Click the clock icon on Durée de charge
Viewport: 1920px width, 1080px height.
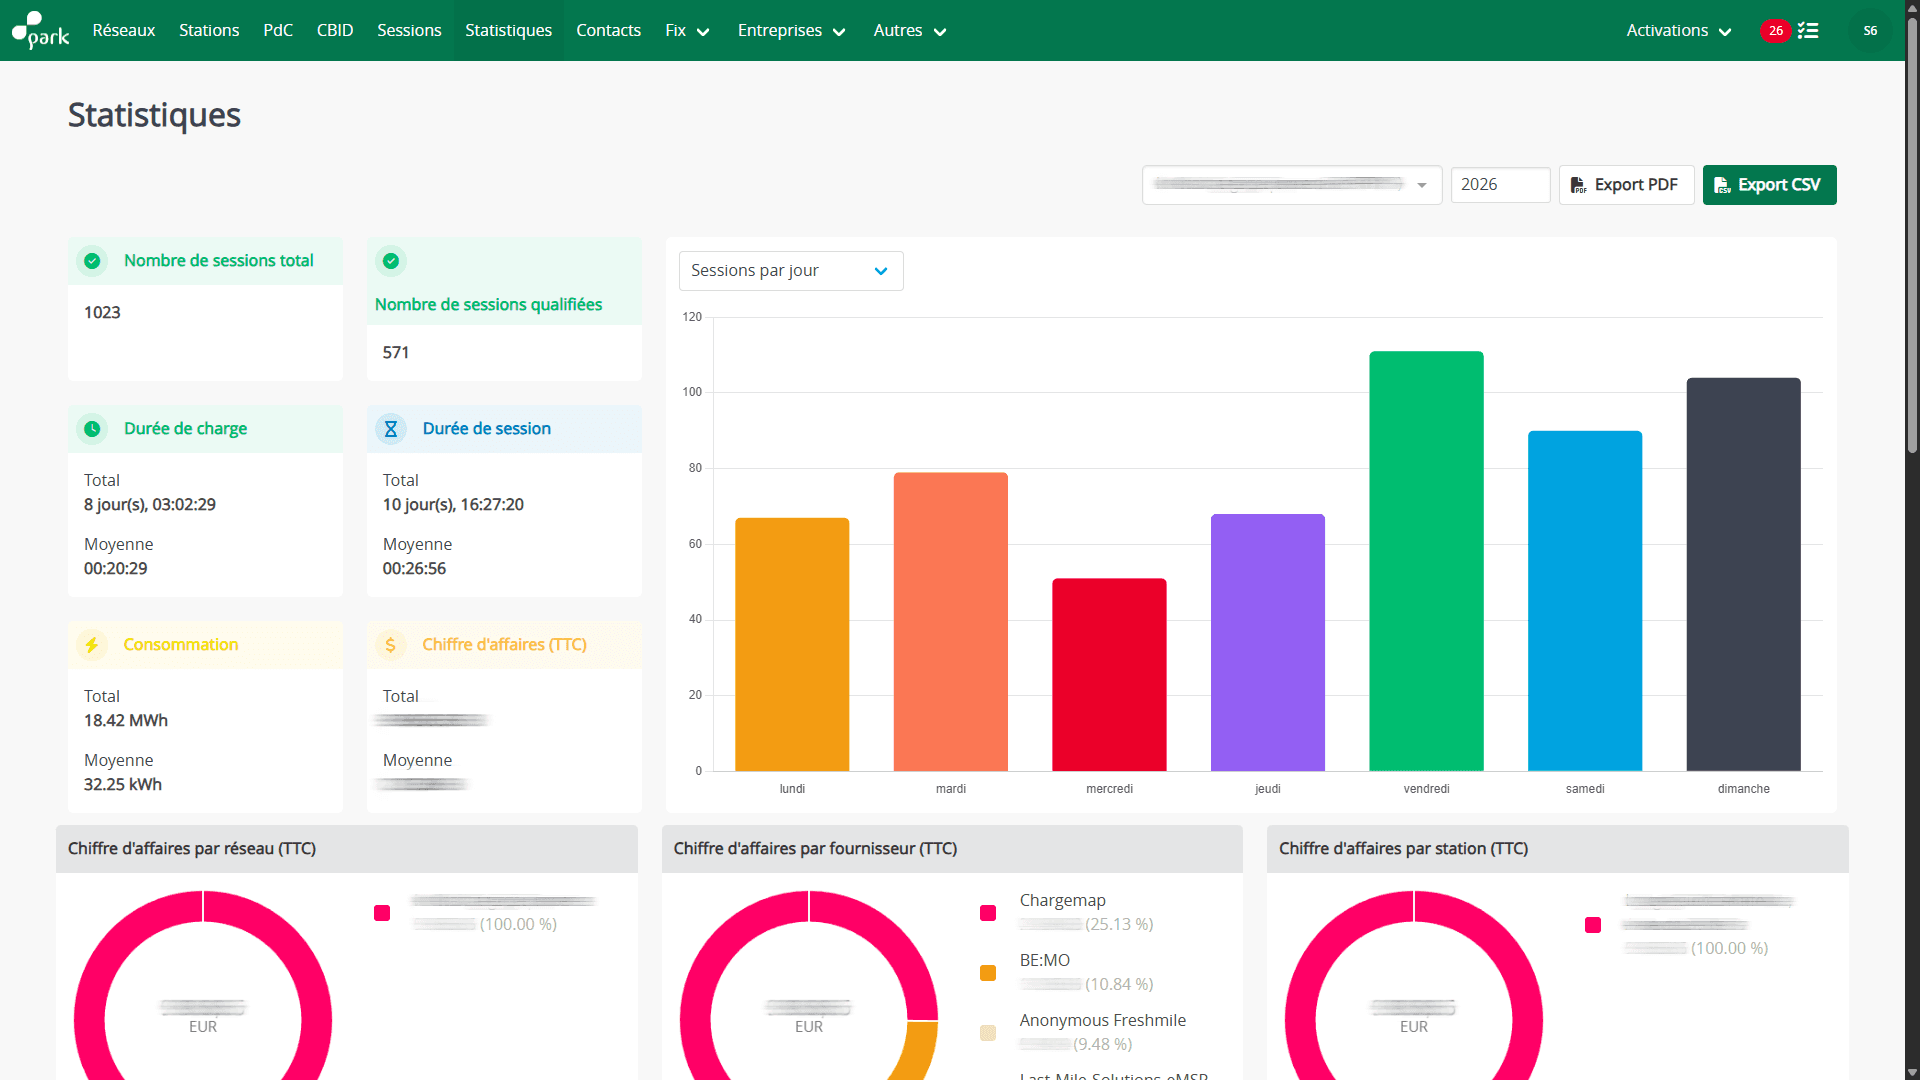[92, 429]
